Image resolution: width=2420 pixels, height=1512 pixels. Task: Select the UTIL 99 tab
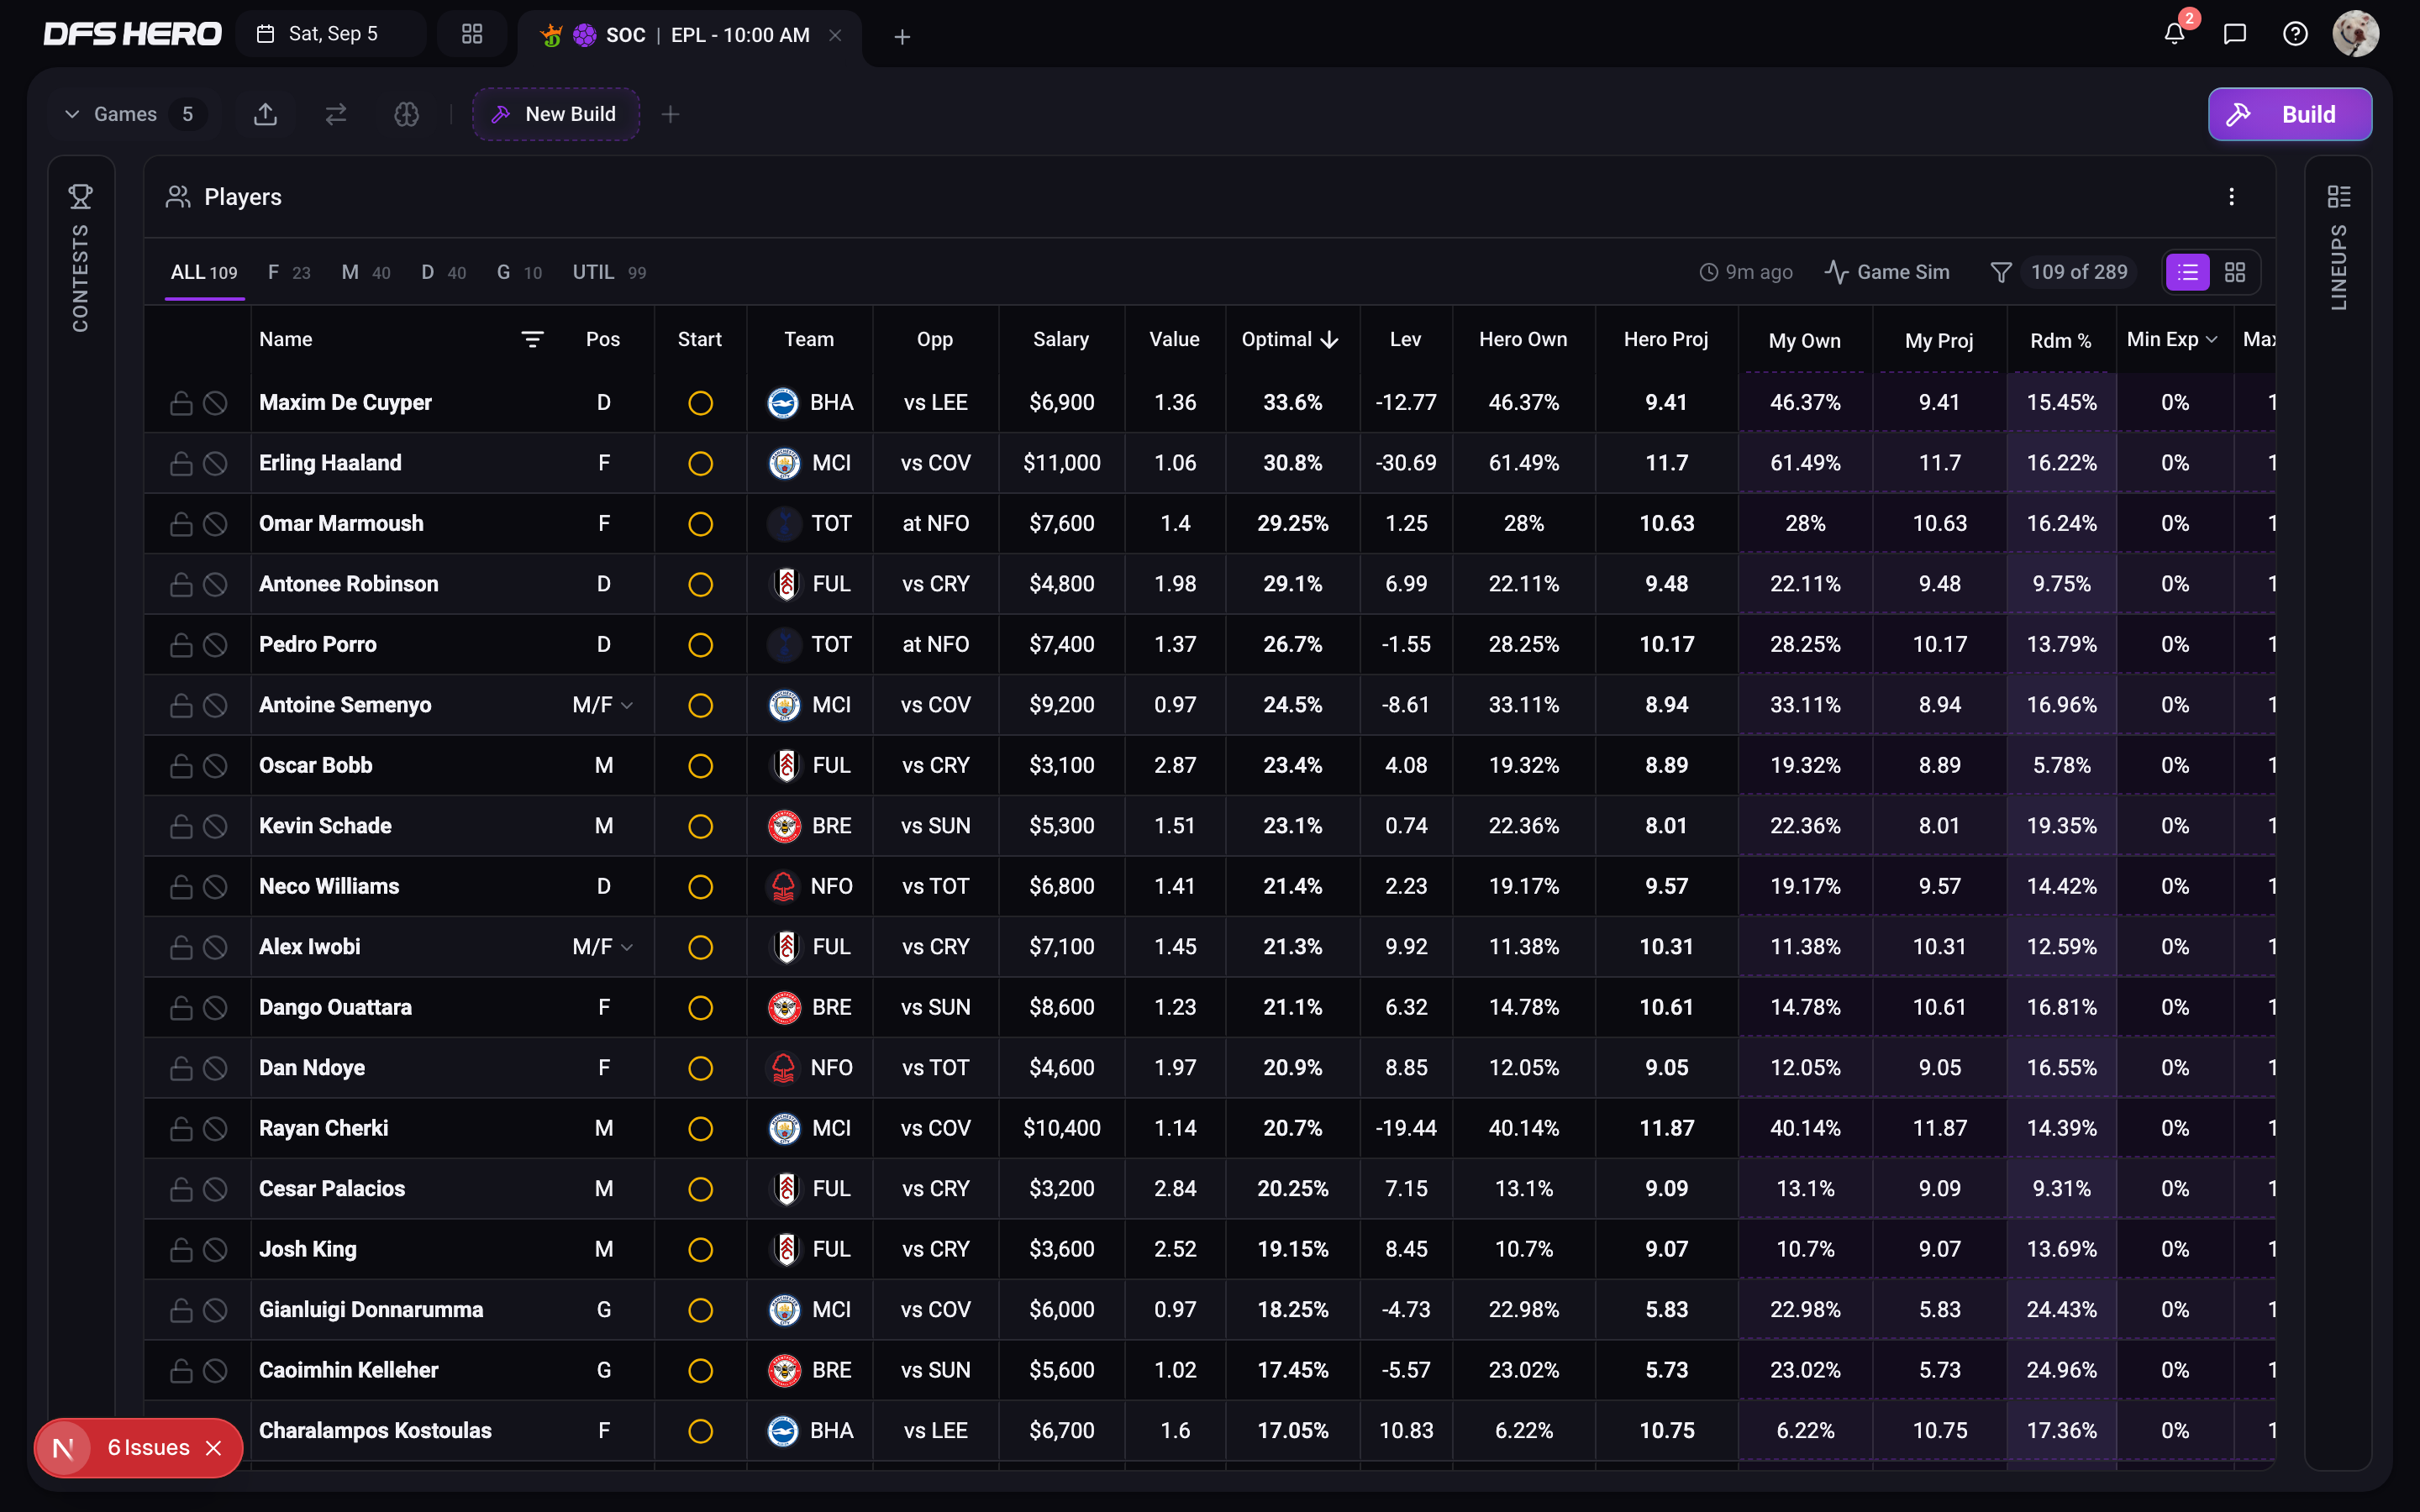(x=609, y=272)
